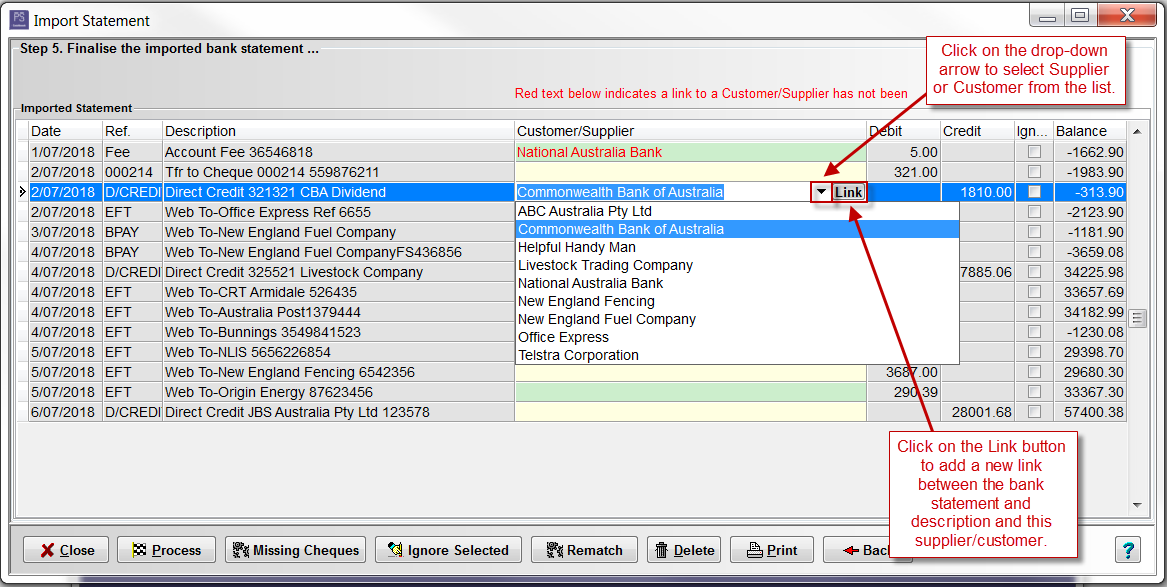Tick Ignore checkbox for Australia Post row
This screenshot has height=587, width=1167.
pyautogui.click(x=1034, y=312)
